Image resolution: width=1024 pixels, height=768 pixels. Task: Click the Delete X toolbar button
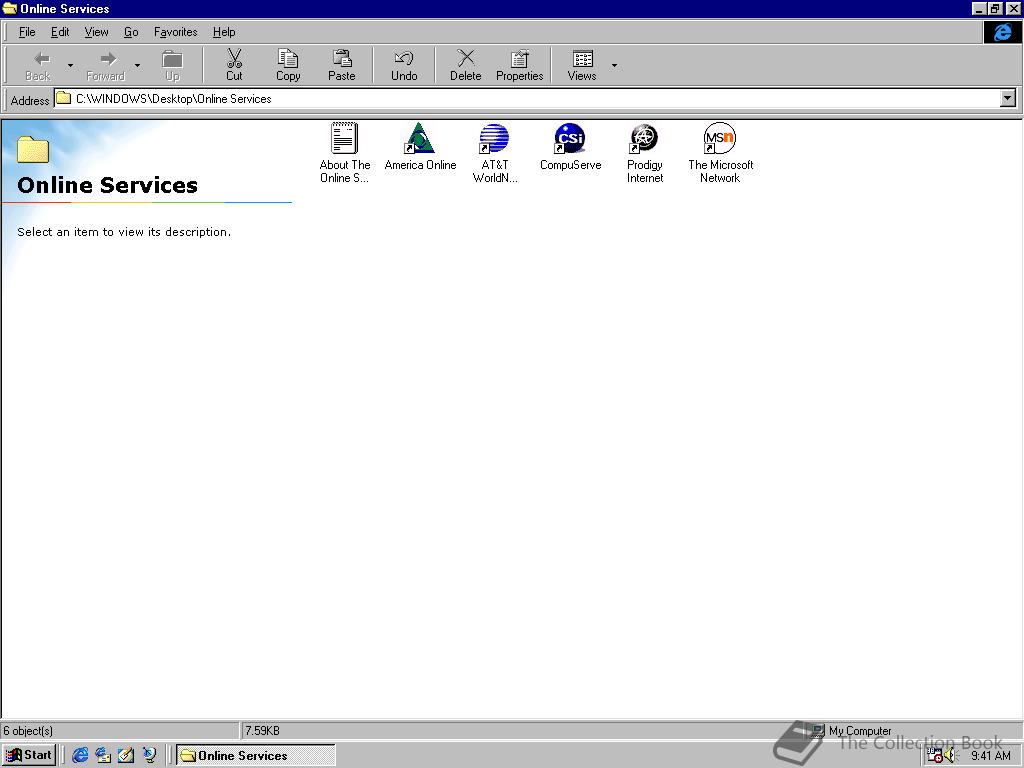(466, 65)
